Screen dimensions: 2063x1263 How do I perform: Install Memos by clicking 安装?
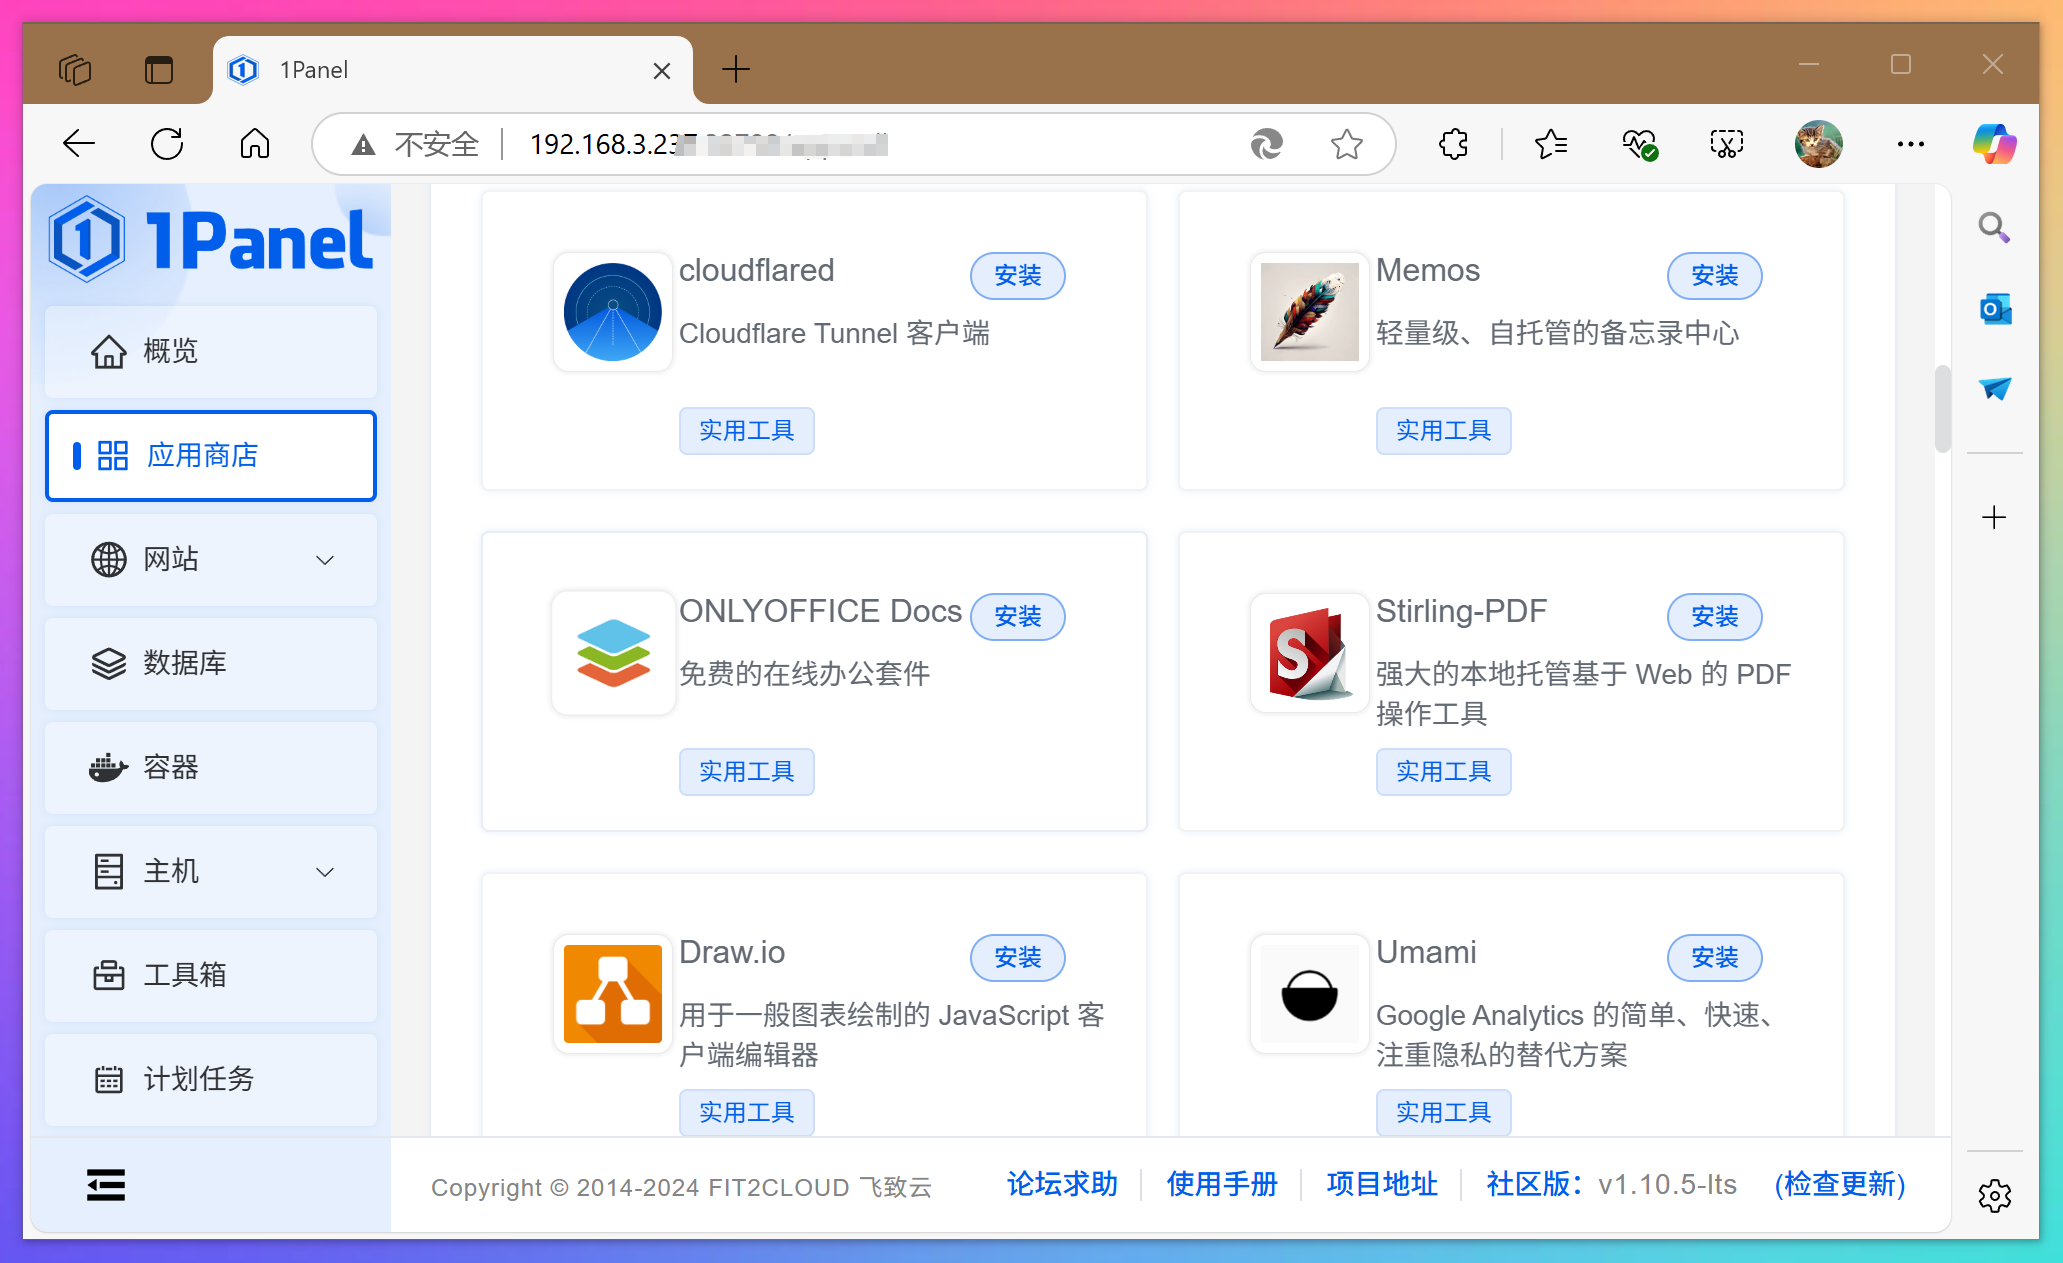click(x=1714, y=275)
